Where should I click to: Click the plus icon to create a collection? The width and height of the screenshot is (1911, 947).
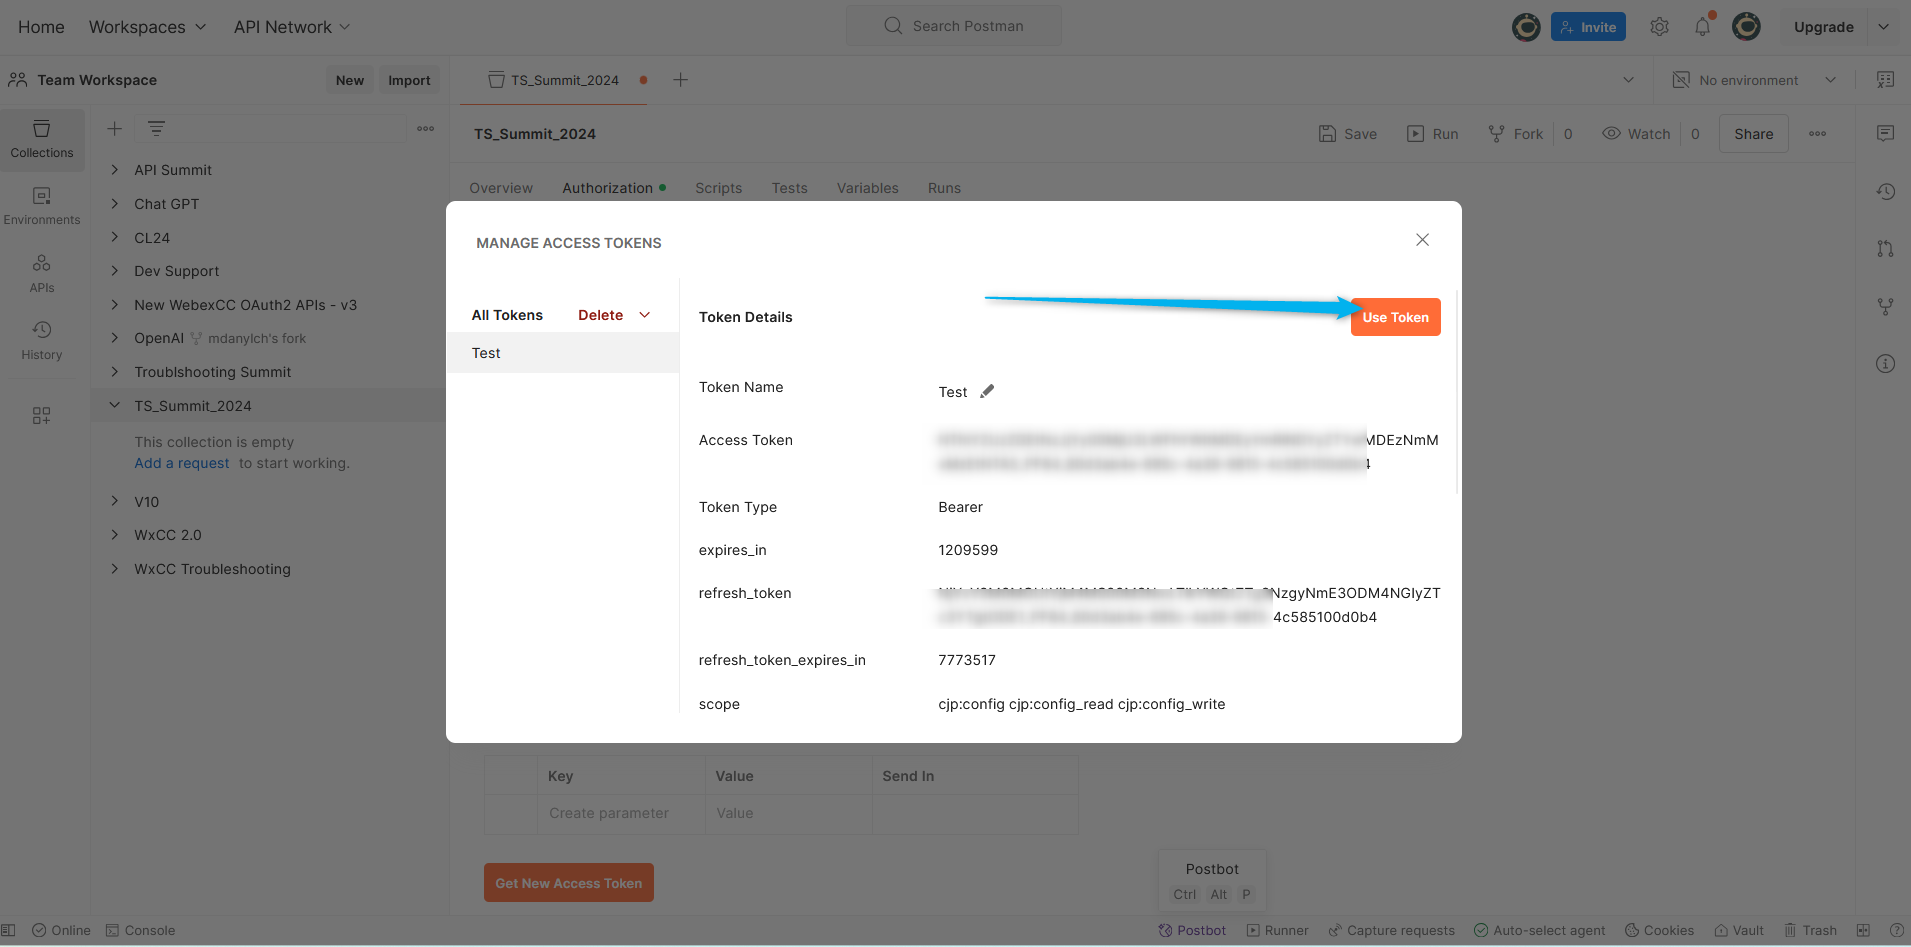tap(115, 128)
